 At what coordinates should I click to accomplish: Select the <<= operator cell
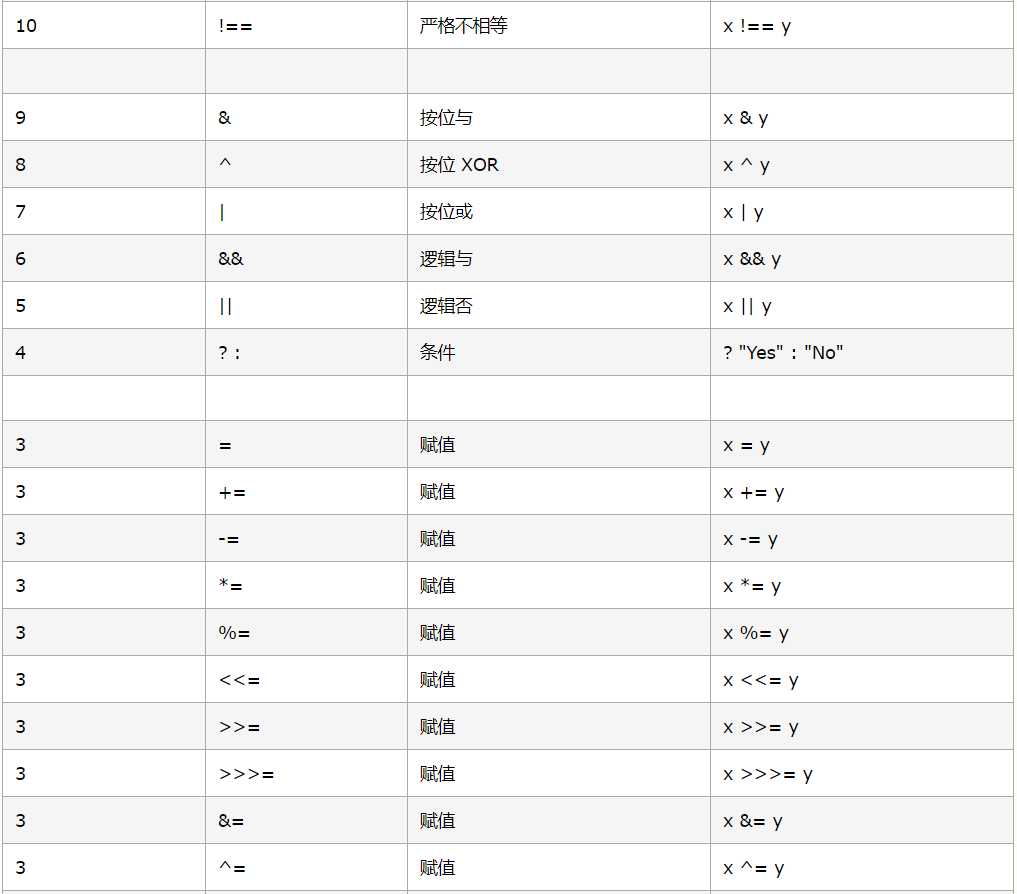tap(306, 679)
